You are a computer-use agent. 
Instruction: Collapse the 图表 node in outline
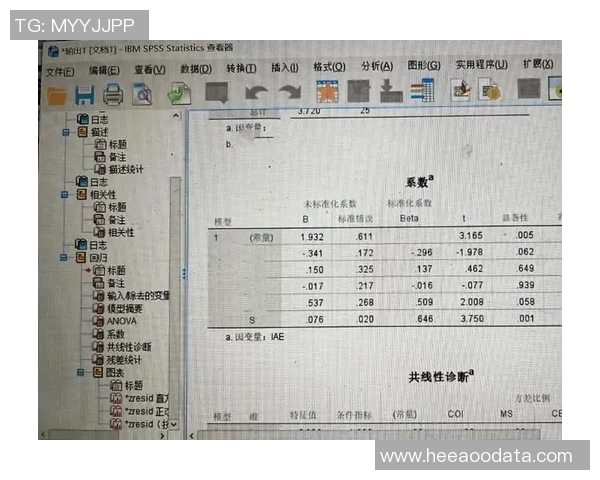tap(81, 372)
